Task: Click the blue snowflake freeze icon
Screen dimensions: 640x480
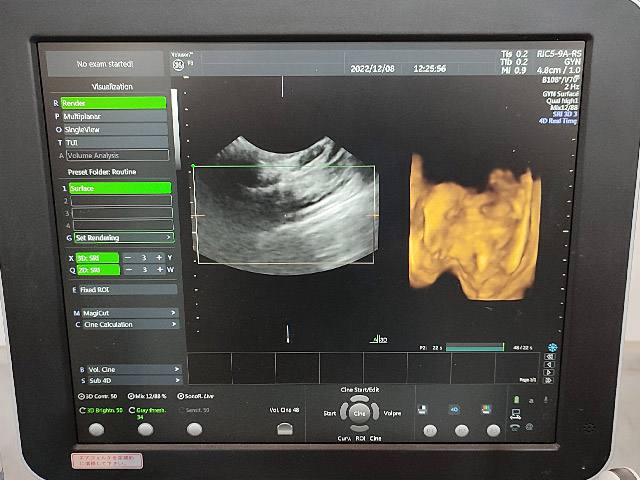Action: point(553,347)
